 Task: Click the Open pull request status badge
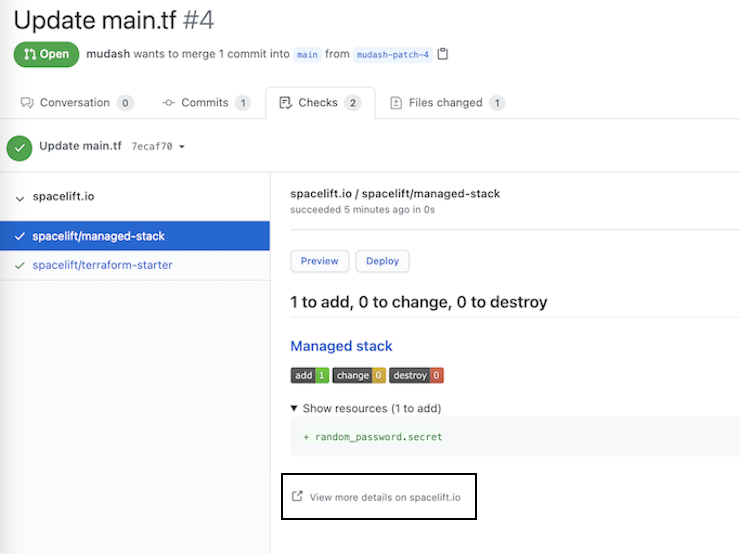pos(46,54)
